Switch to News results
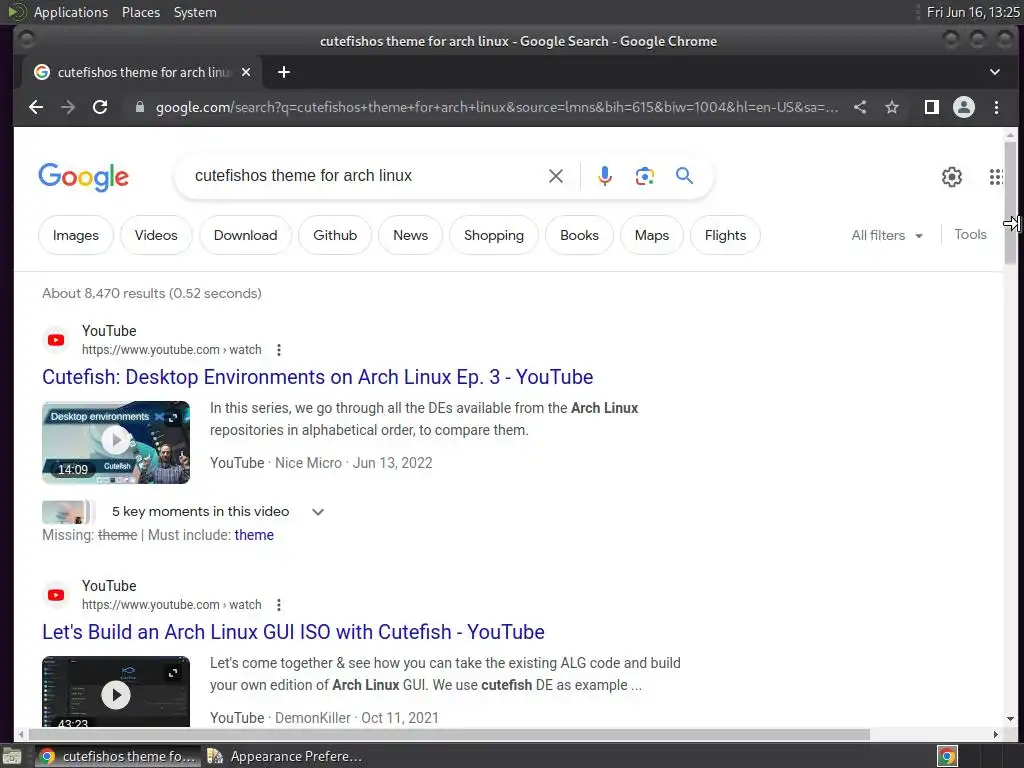Screen dimensions: 1024x768 click(411, 235)
